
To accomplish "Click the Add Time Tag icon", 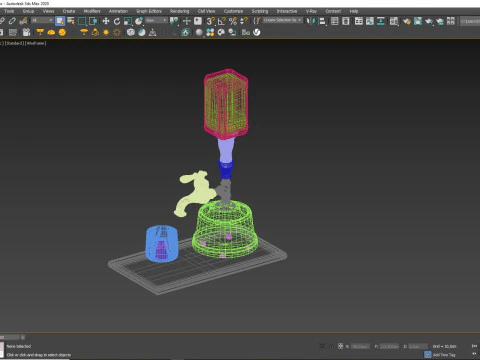I will (x=428, y=354).
